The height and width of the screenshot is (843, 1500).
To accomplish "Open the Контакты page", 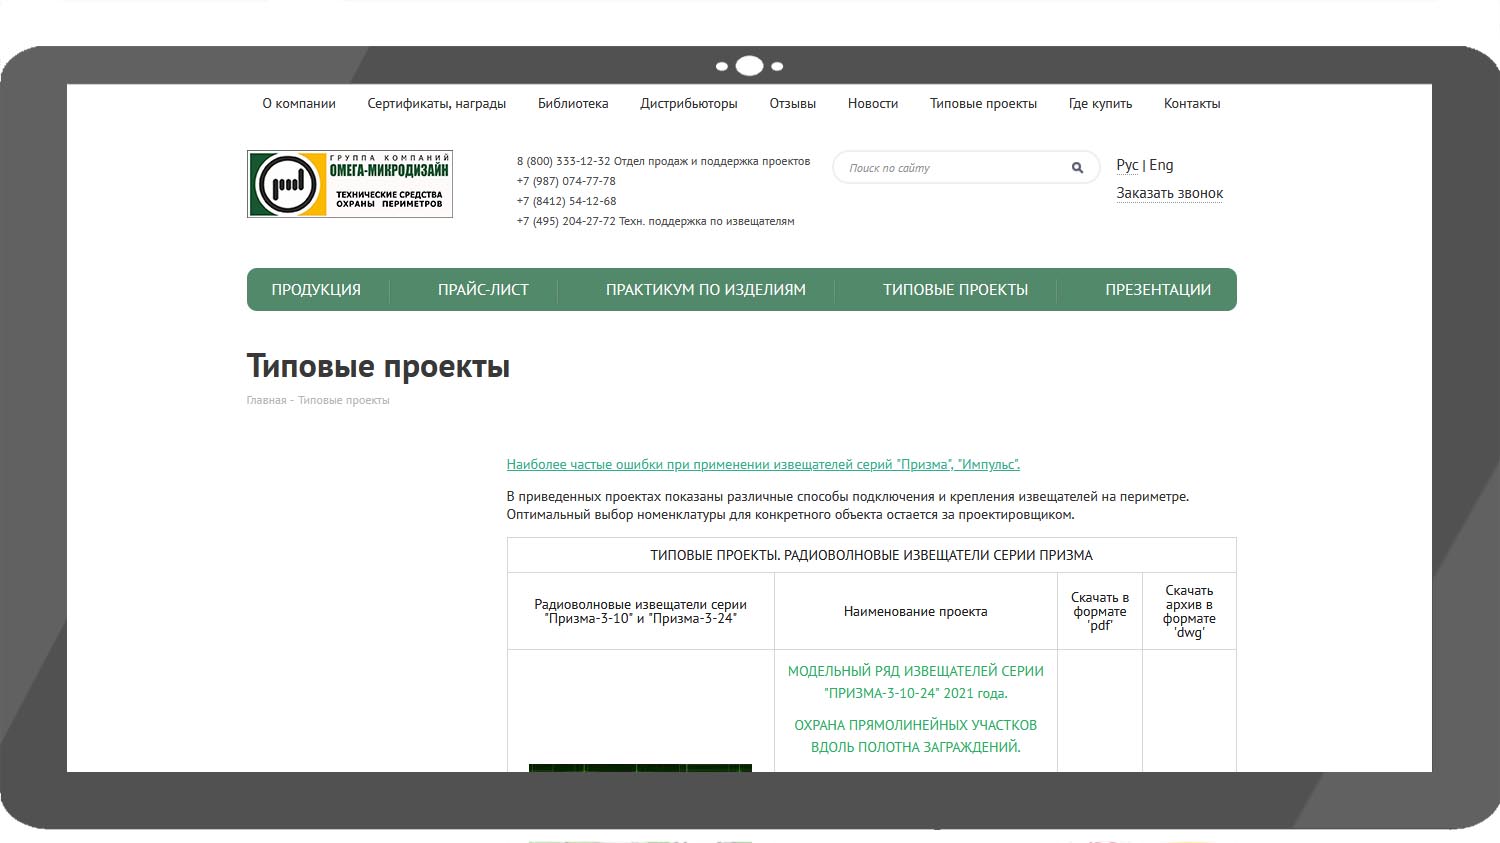I will (1192, 104).
